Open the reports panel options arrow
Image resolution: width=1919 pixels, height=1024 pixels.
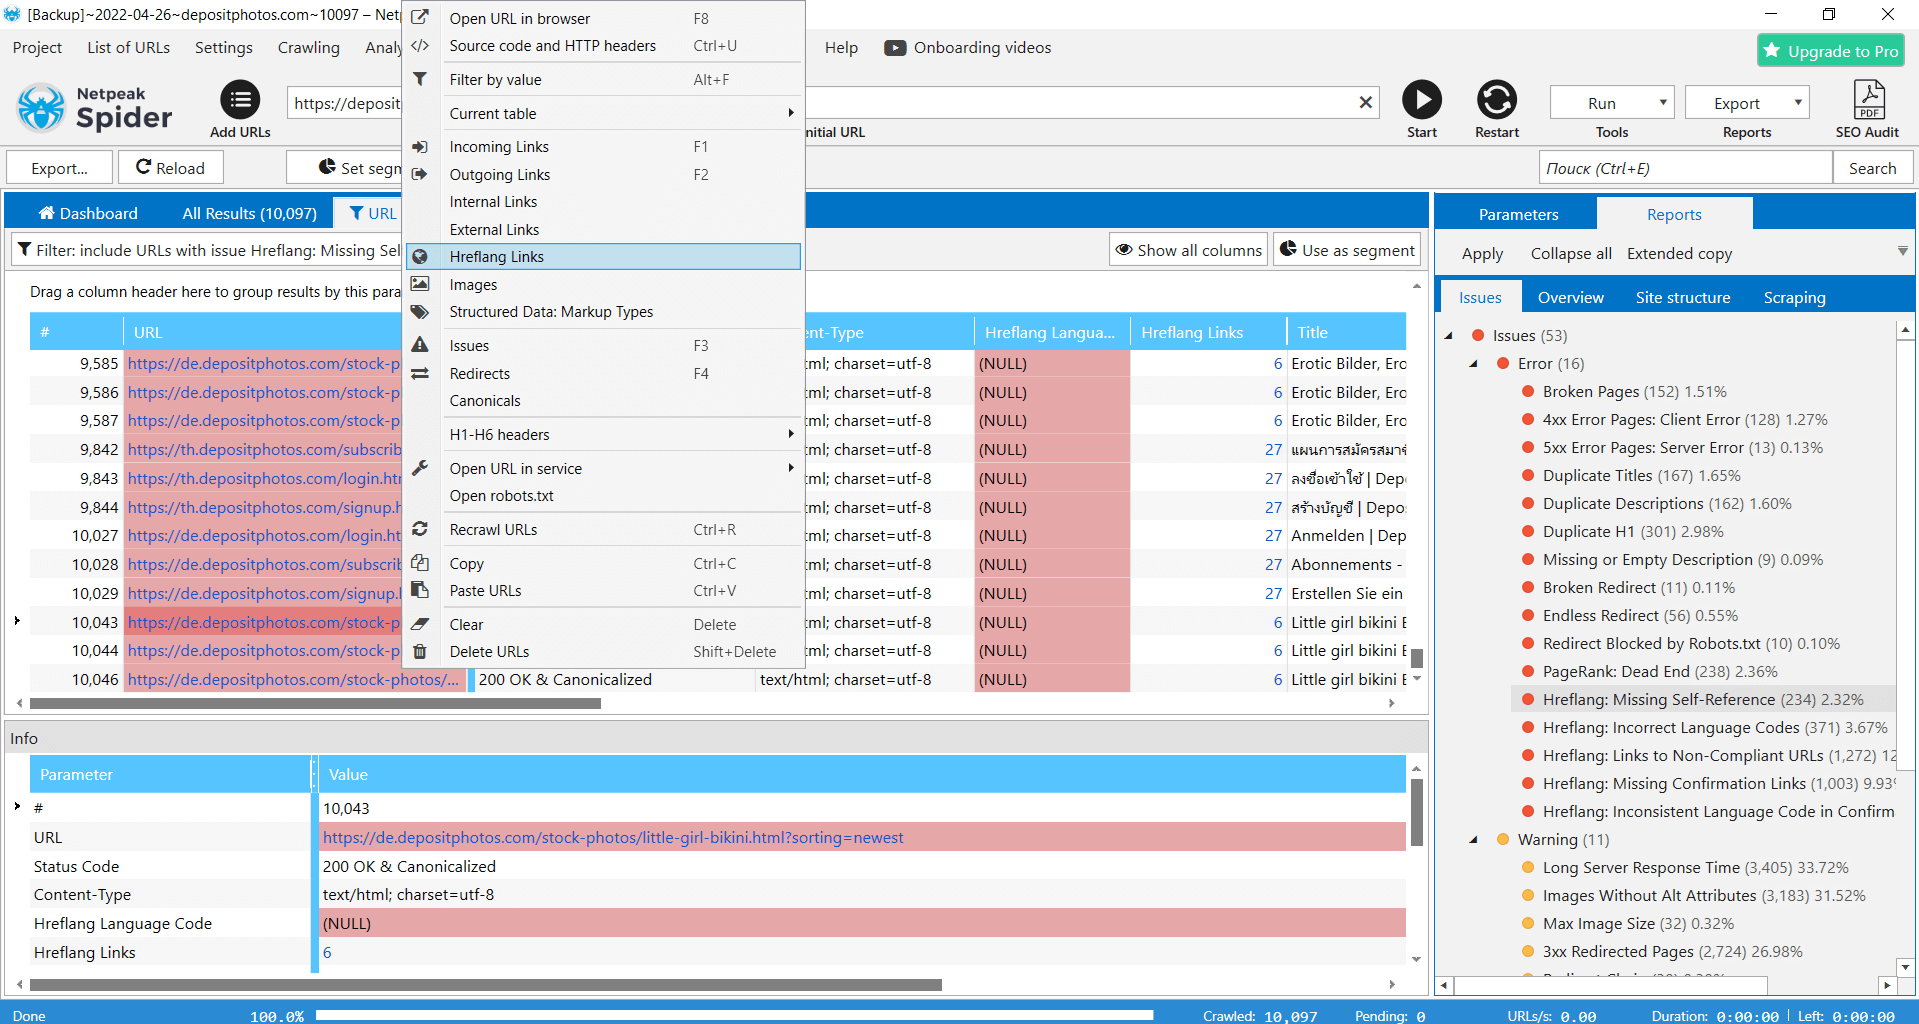click(1902, 251)
